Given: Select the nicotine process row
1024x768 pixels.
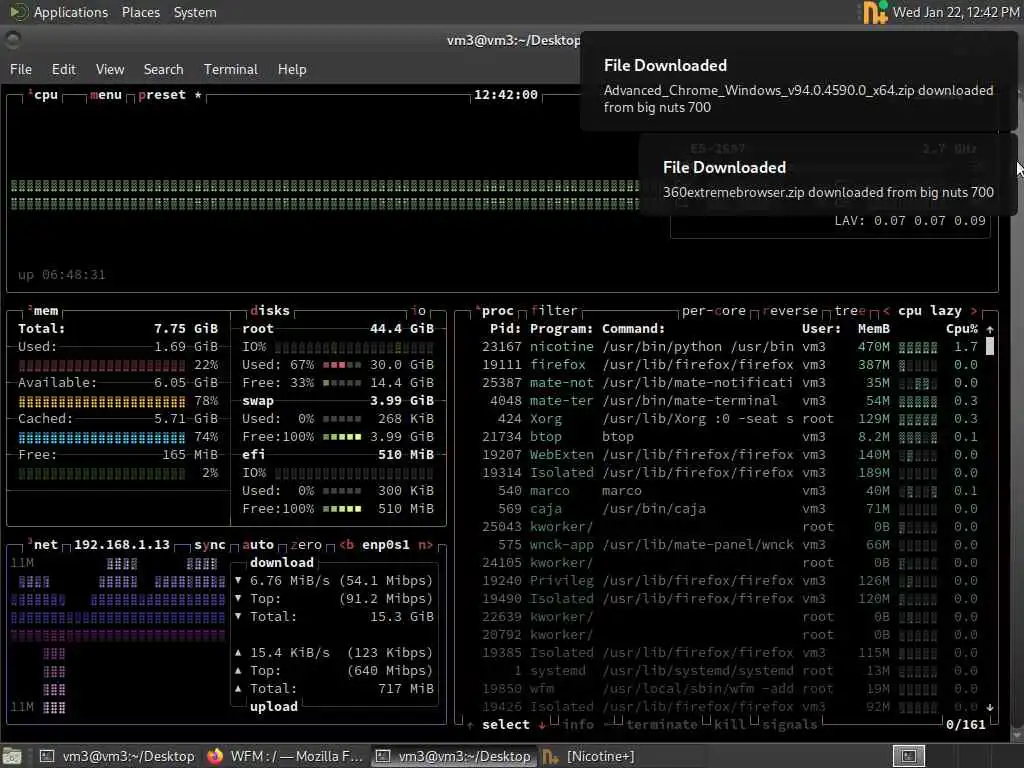Looking at the screenshot, I should [729, 347].
